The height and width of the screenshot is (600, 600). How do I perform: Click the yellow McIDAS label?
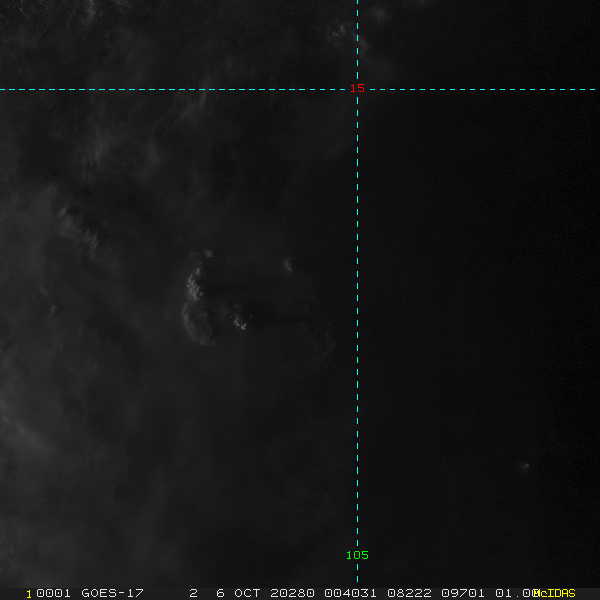(556, 593)
